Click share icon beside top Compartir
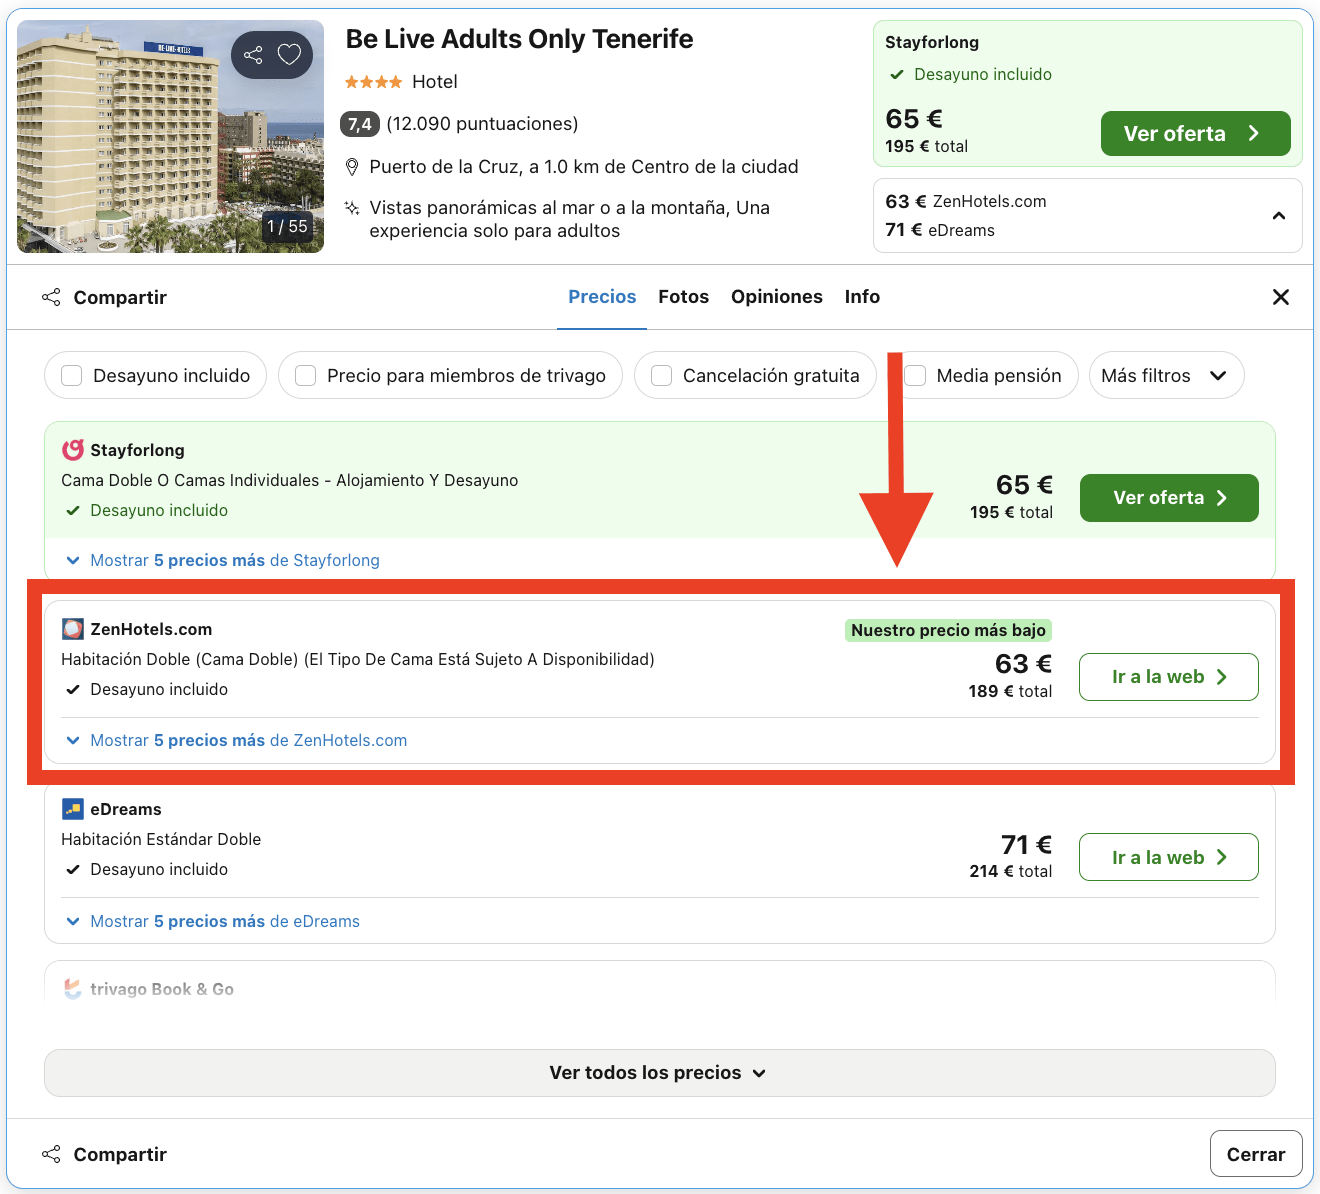 [x=51, y=297]
